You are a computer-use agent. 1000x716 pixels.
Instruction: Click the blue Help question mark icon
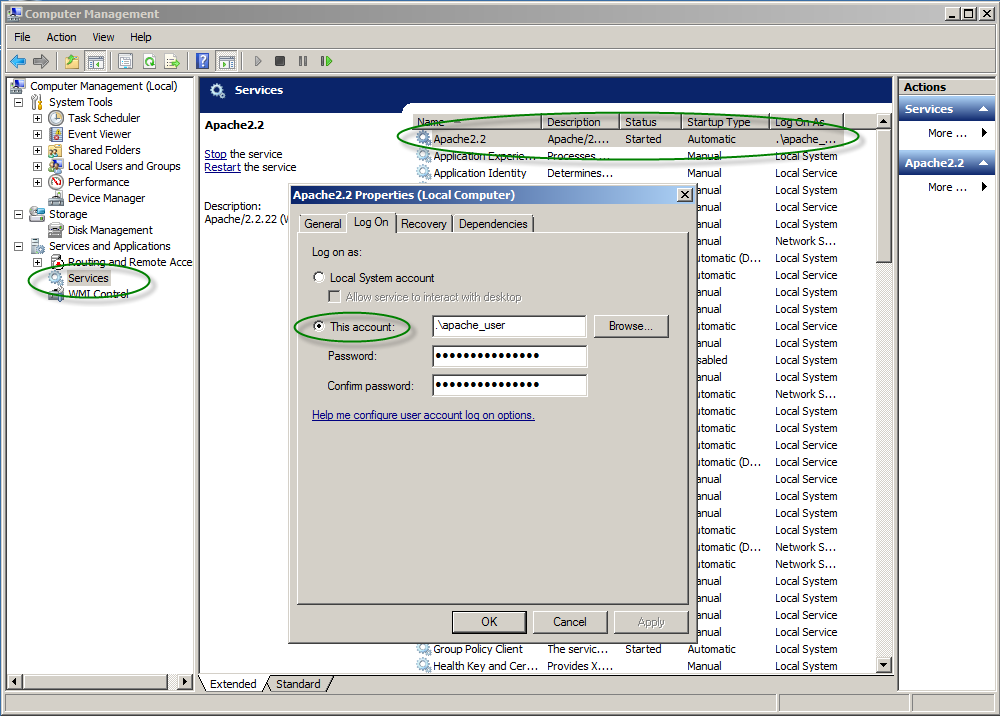203,61
